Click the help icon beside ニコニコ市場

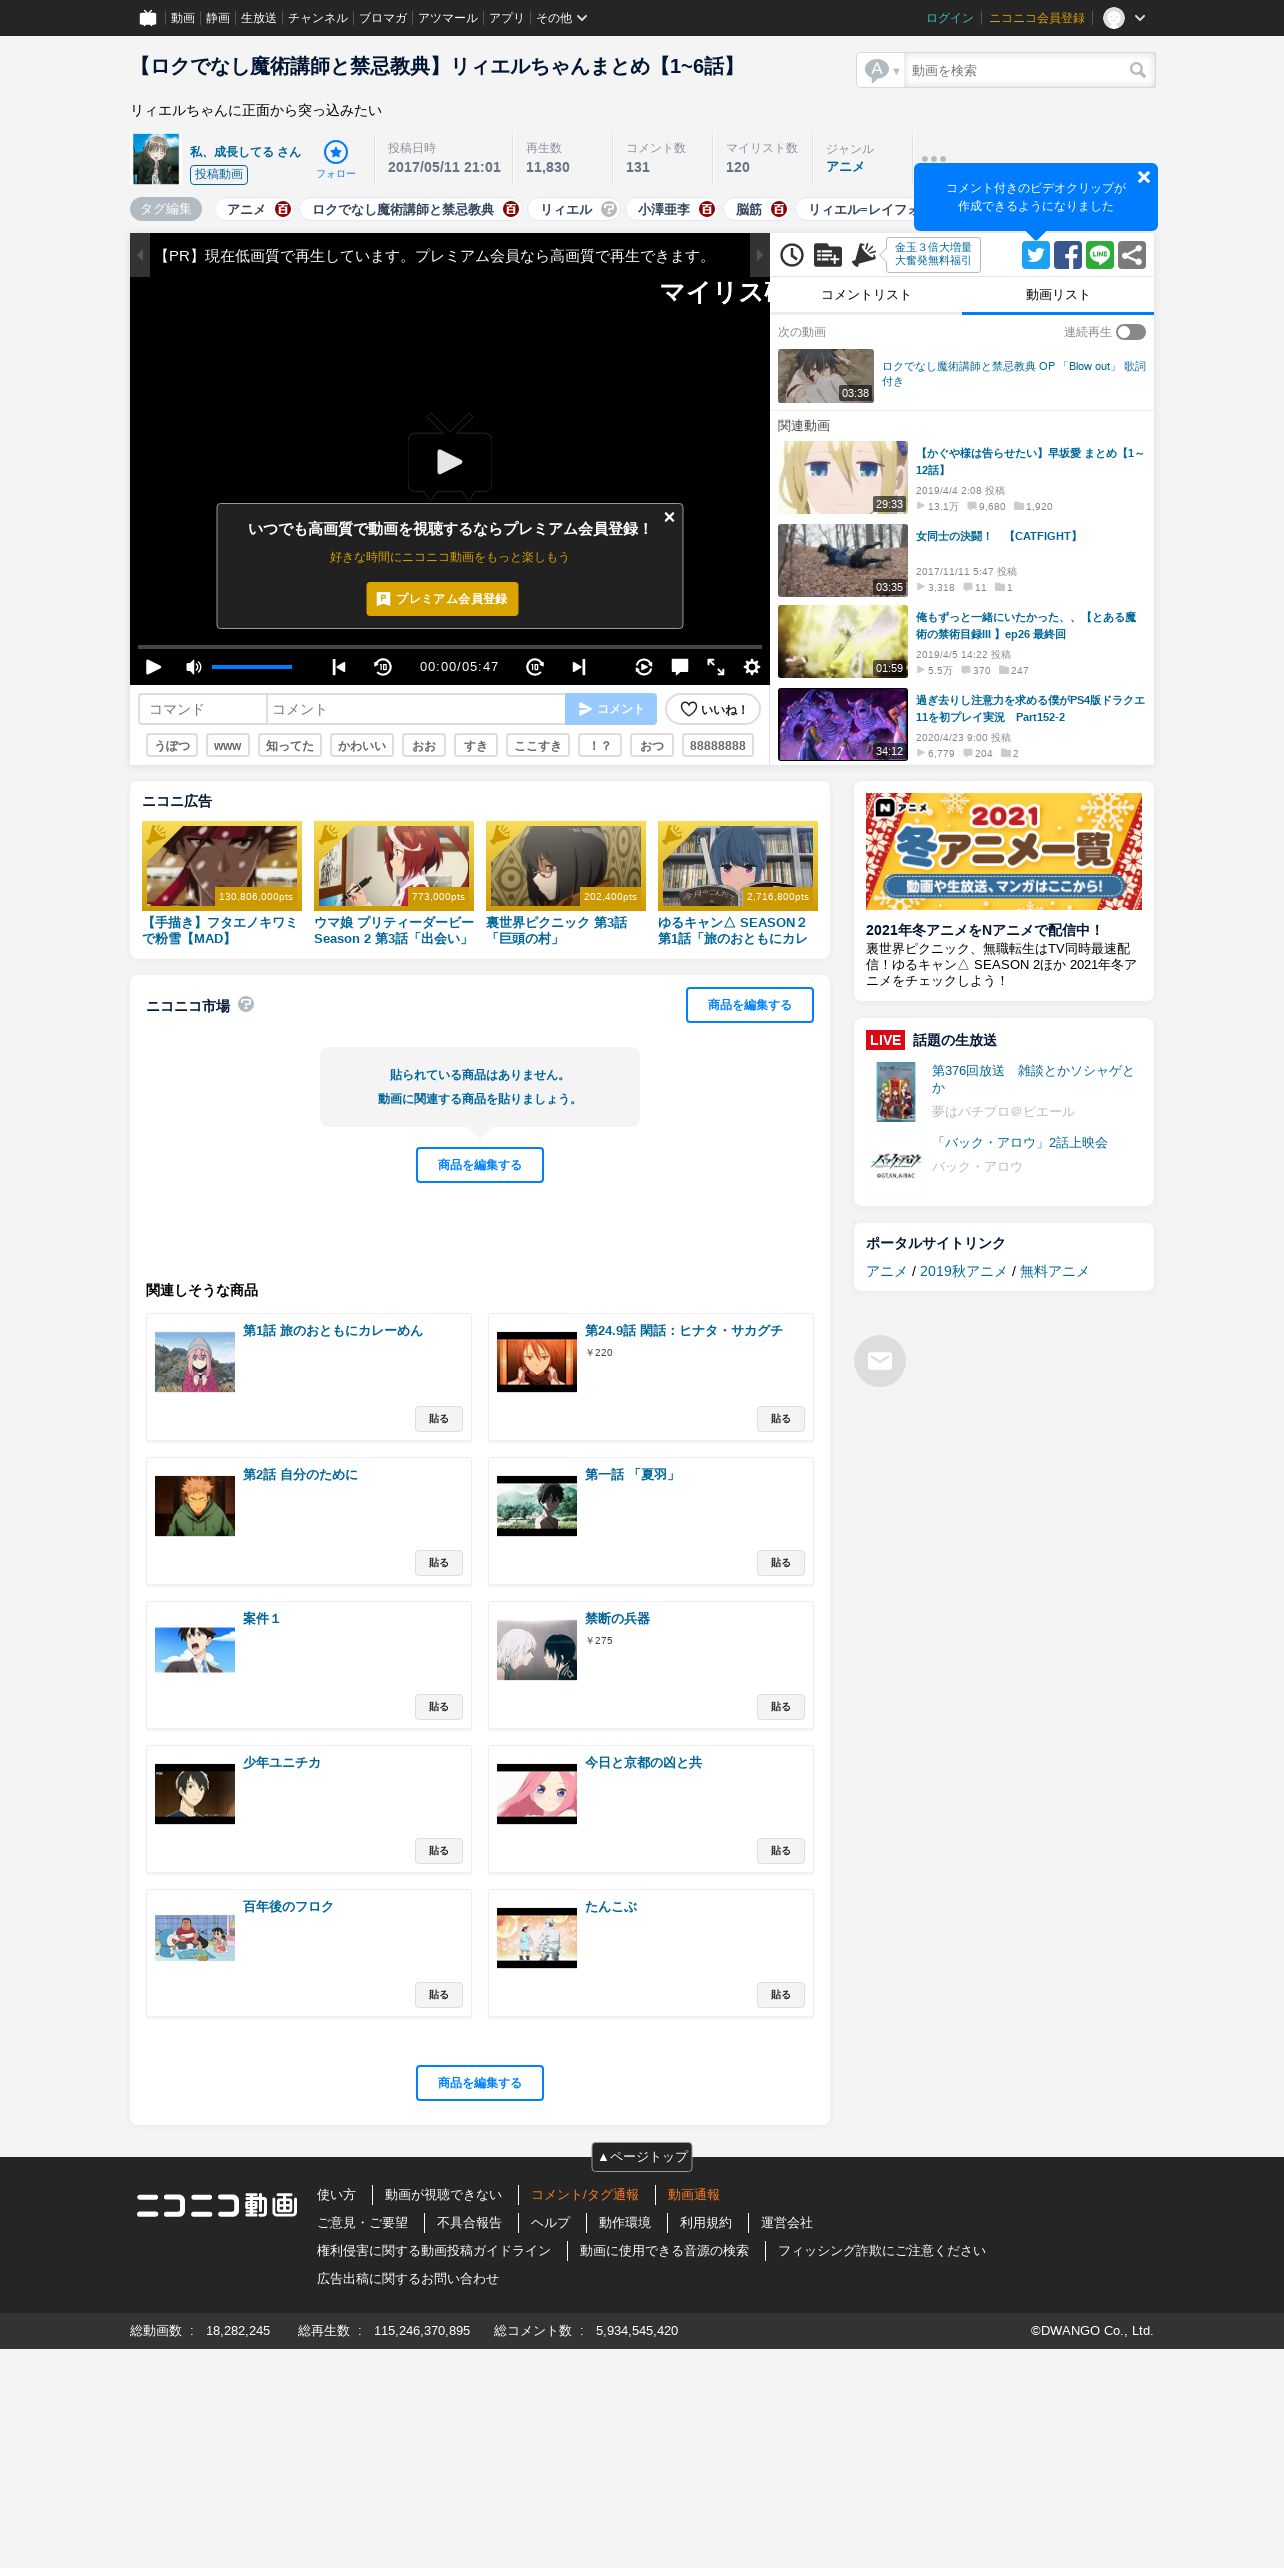pyautogui.click(x=246, y=1004)
